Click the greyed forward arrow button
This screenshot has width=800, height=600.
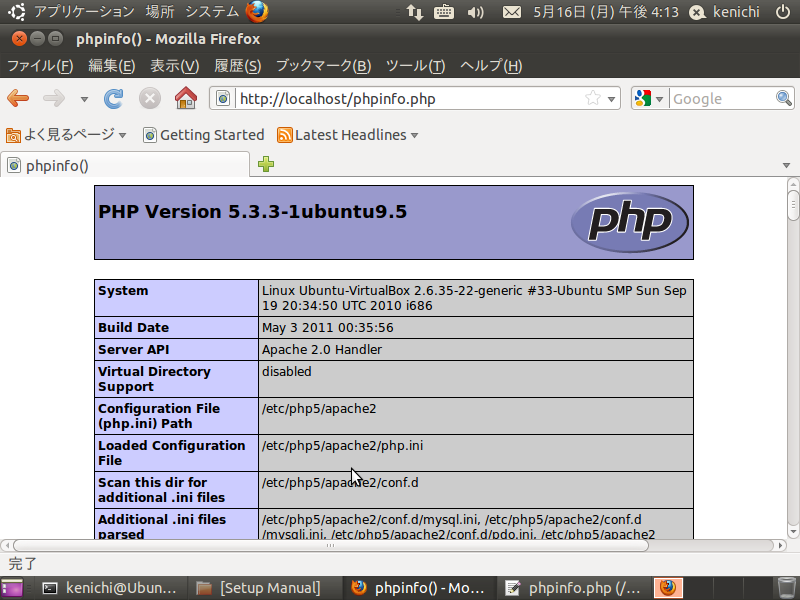click(54, 98)
